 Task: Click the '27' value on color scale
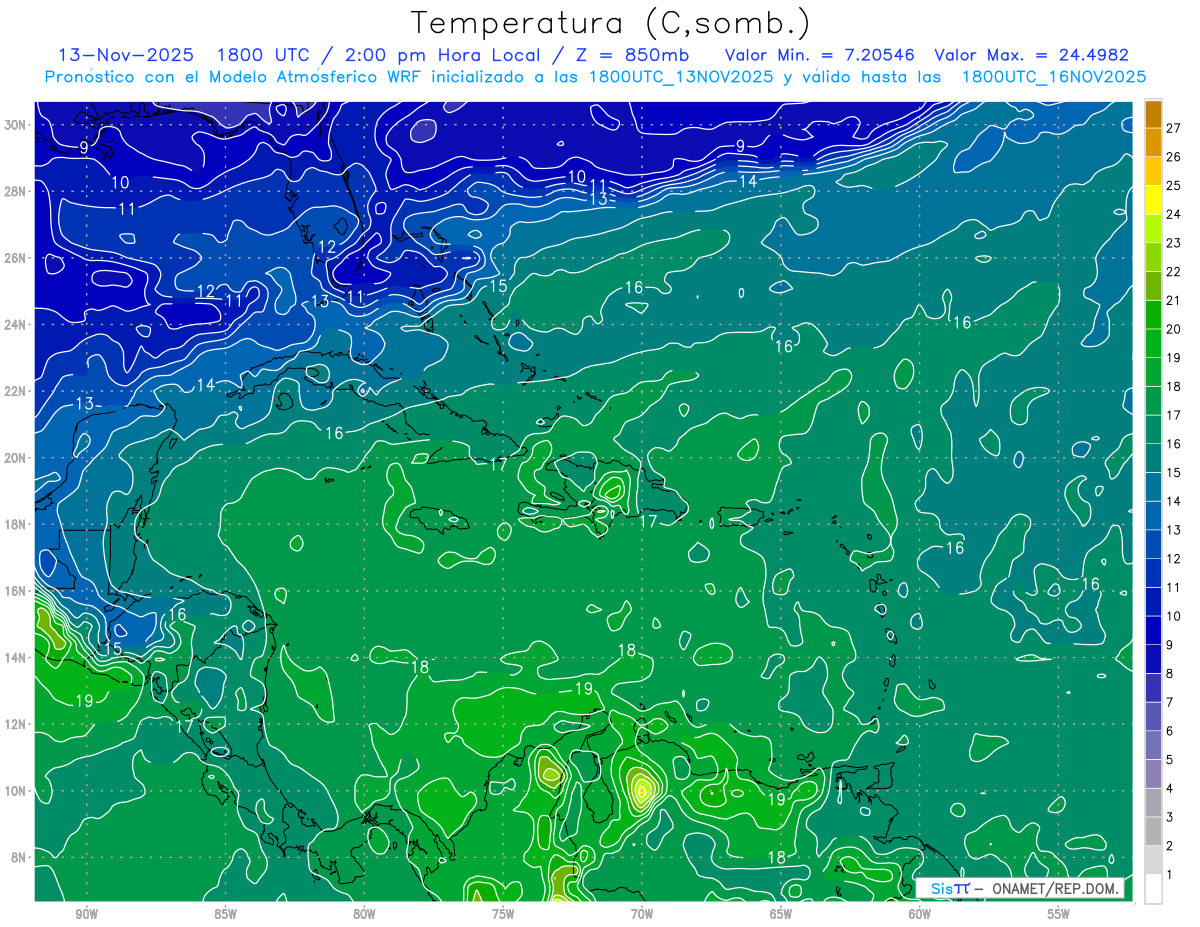point(1174,128)
